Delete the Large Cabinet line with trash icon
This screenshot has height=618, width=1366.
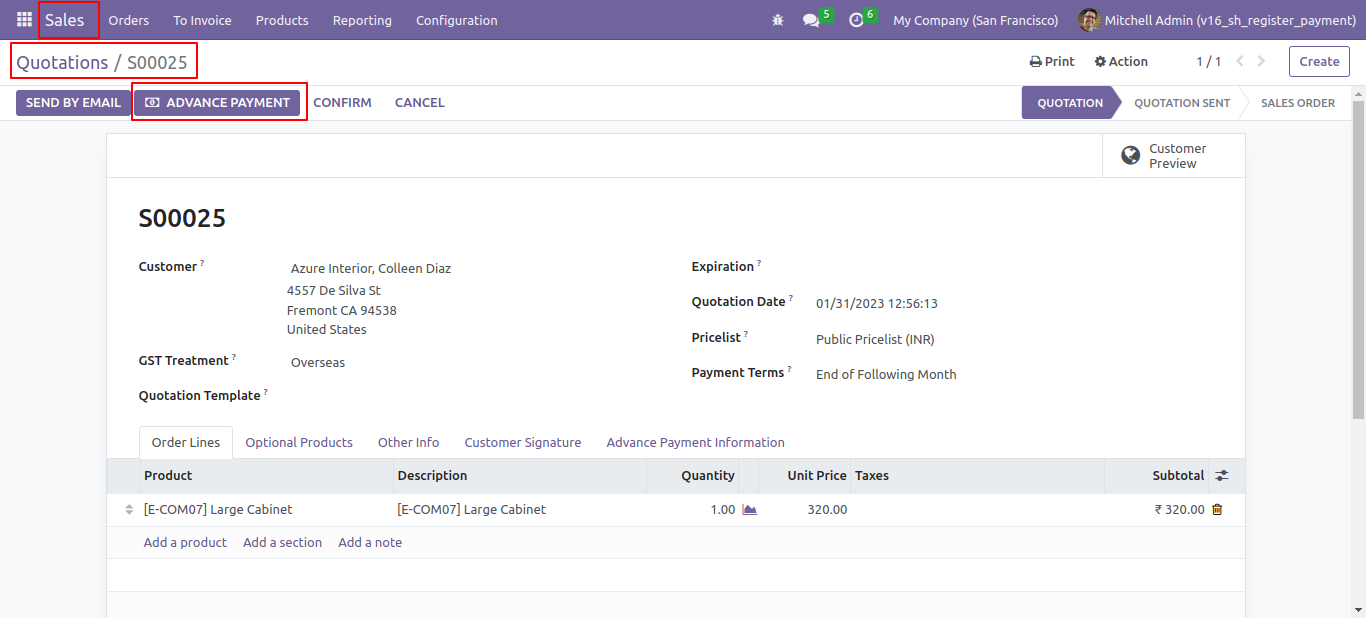tap(1217, 510)
